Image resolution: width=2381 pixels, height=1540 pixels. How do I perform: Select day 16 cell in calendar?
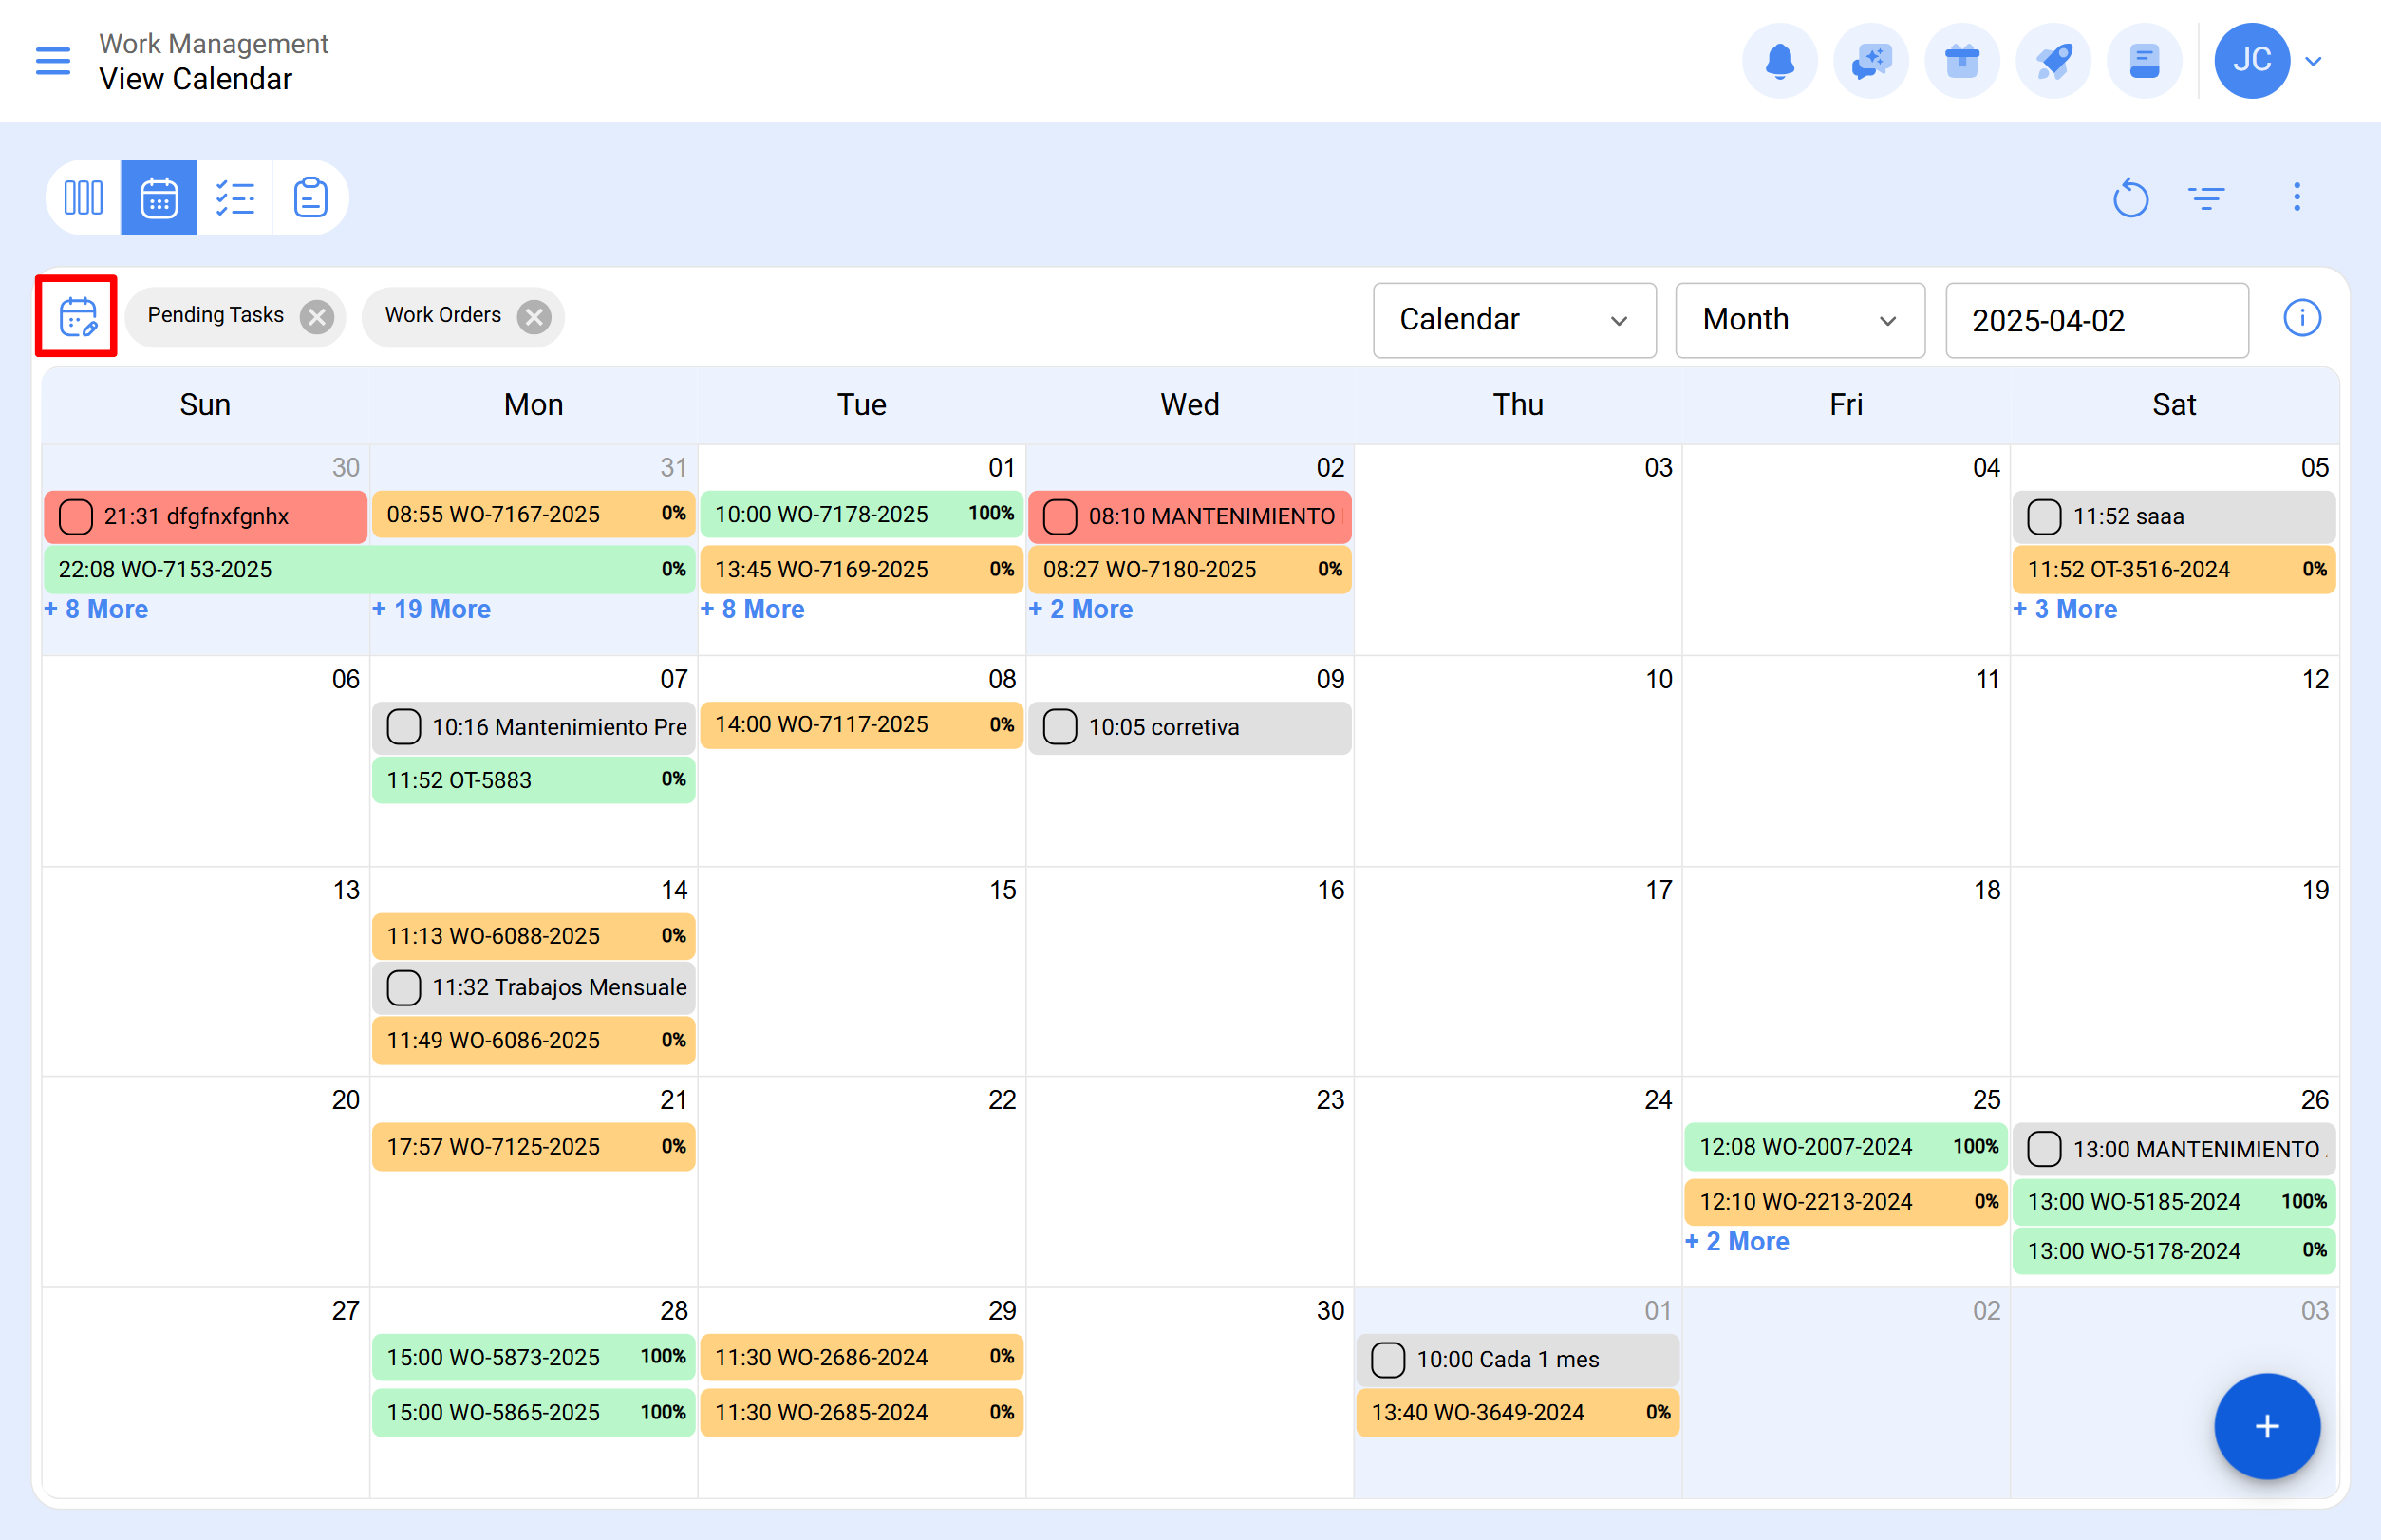coord(1190,971)
